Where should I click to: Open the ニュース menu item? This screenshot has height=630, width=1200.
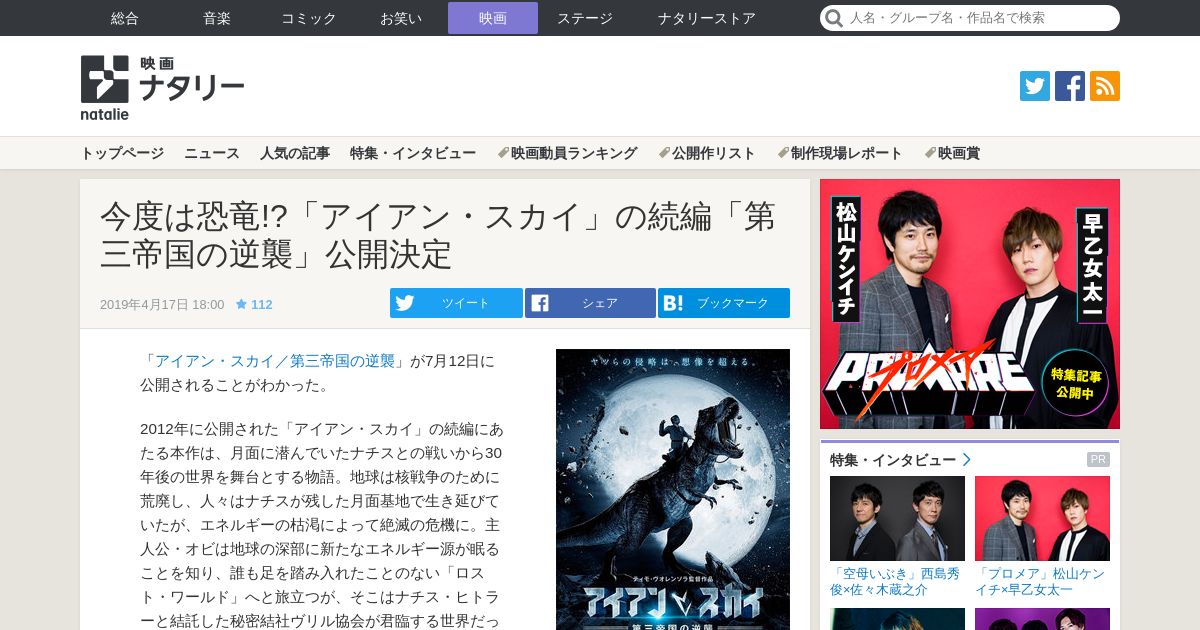212,153
